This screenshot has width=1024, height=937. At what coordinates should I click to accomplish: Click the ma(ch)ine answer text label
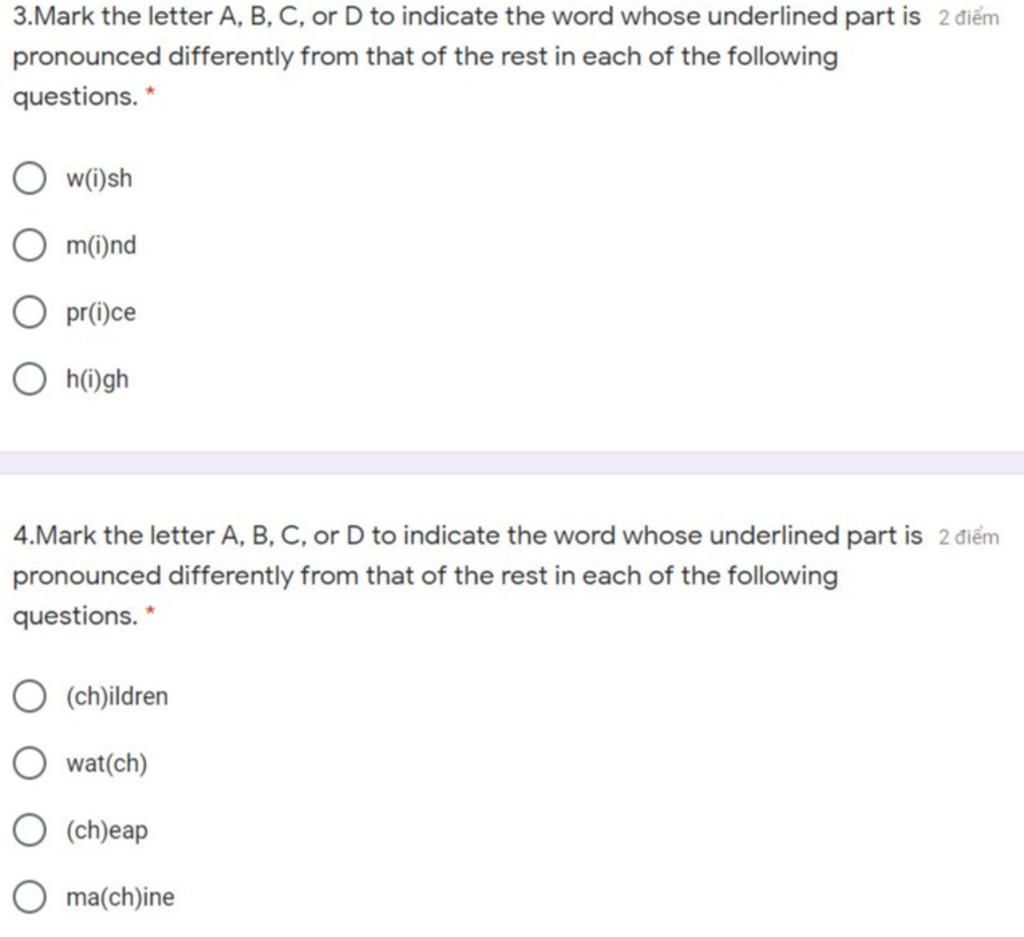click(120, 897)
